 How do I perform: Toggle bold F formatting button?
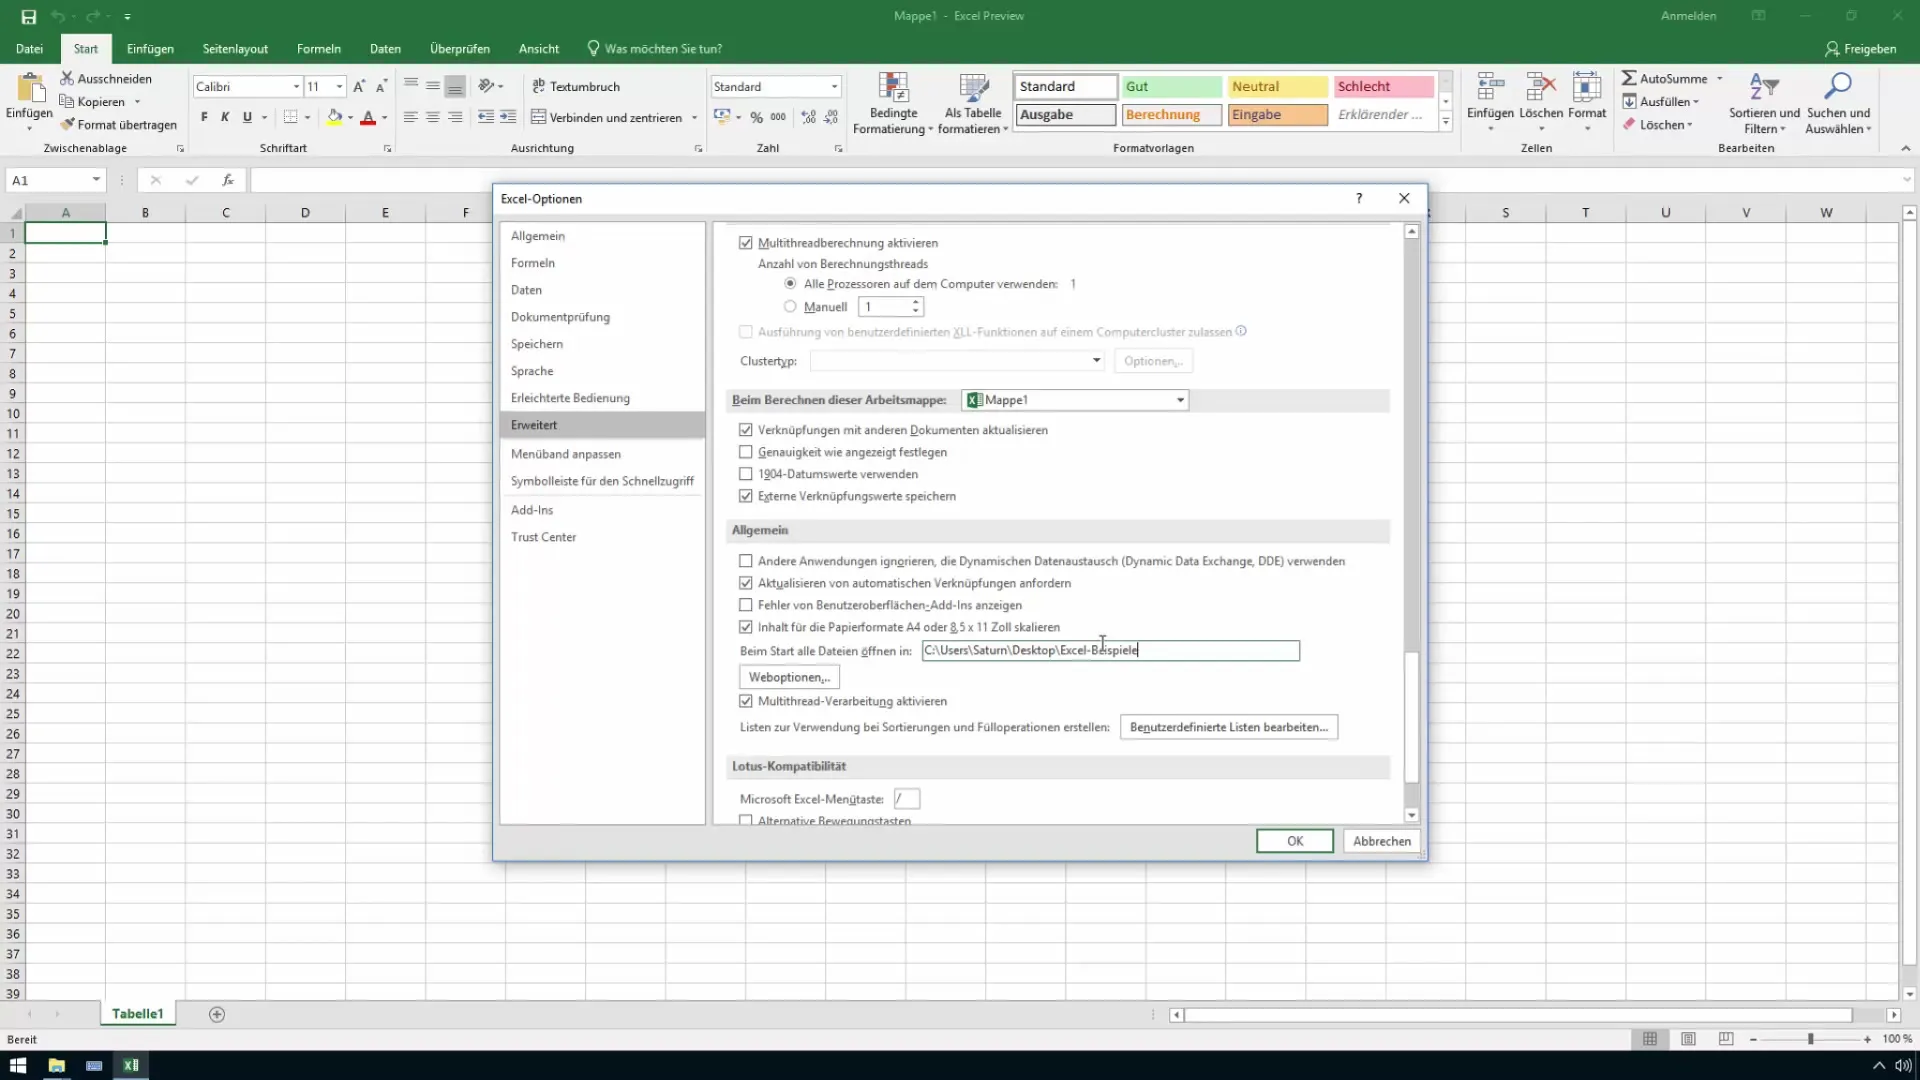[204, 117]
